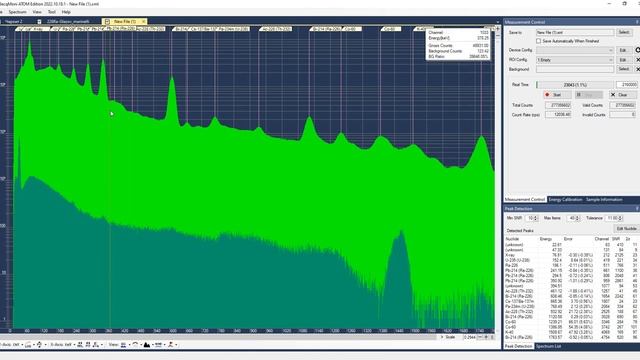Select the K-40 peak row

(x=571, y=332)
